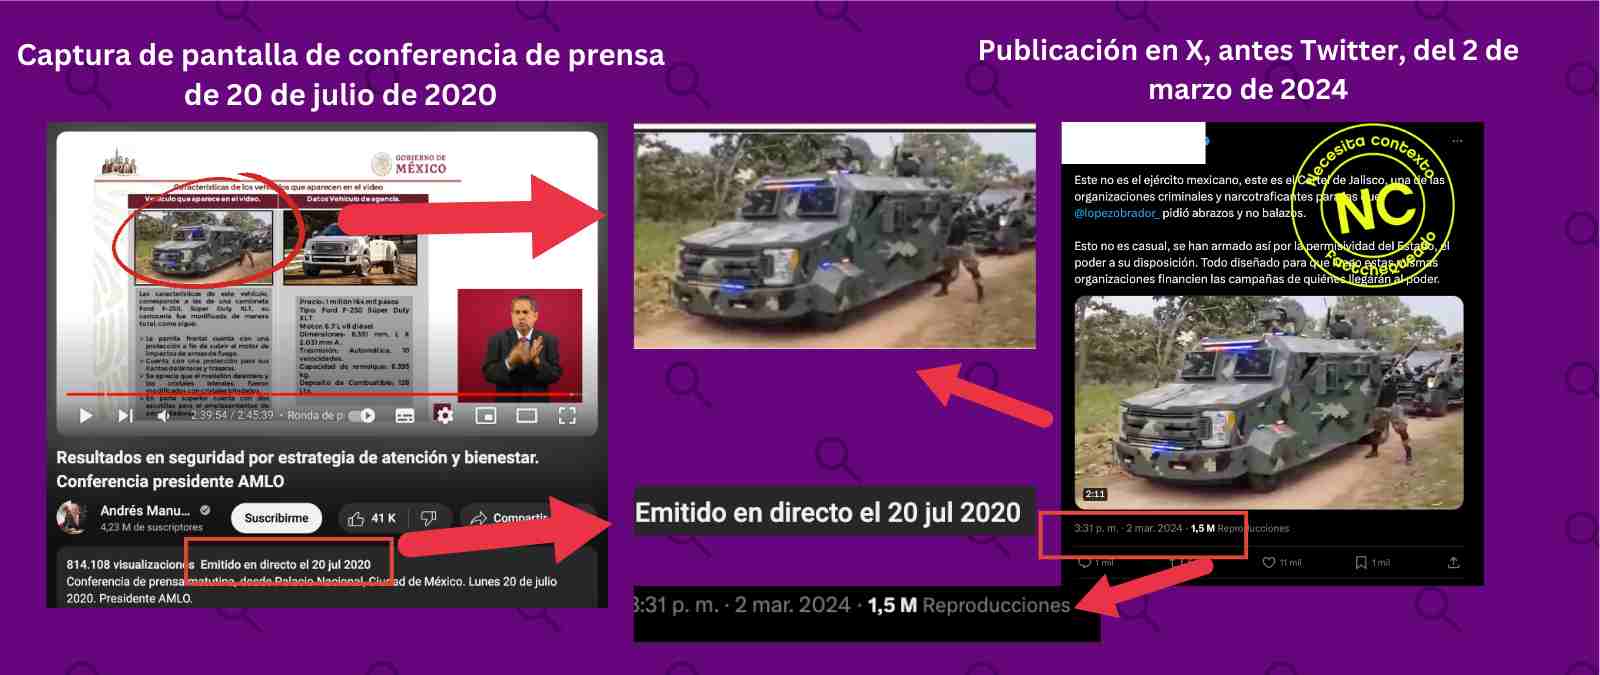This screenshot has width=1600, height=675.
Task: Mute the YouTube player volume
Action: click(x=163, y=416)
